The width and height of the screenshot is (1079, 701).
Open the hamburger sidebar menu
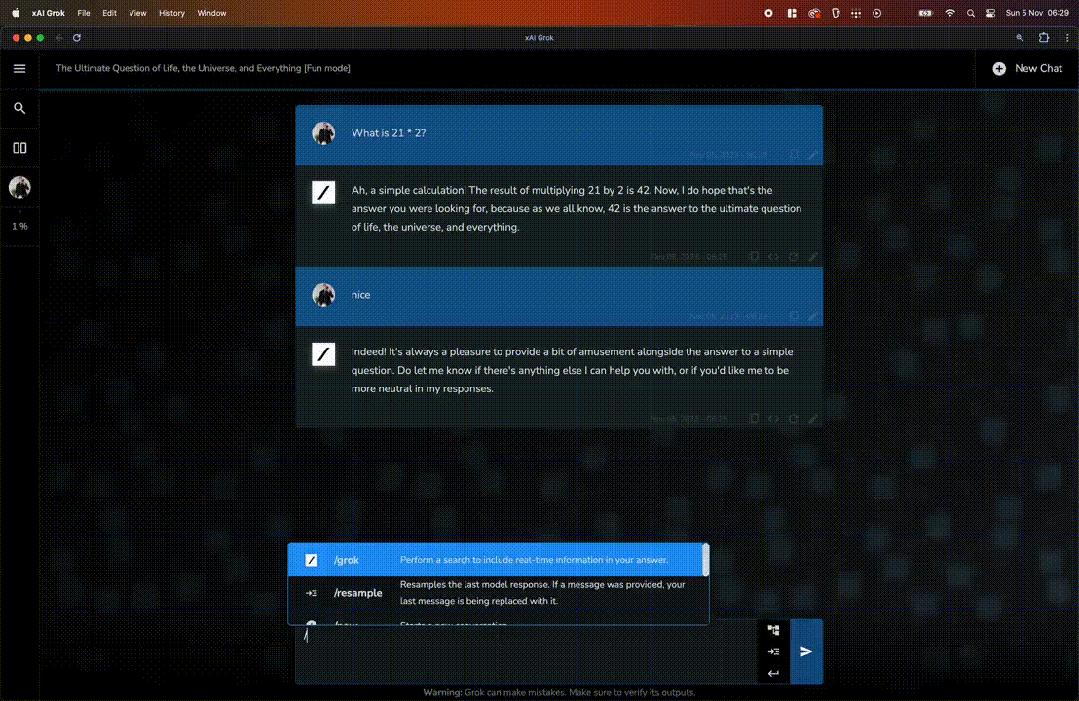point(19,68)
